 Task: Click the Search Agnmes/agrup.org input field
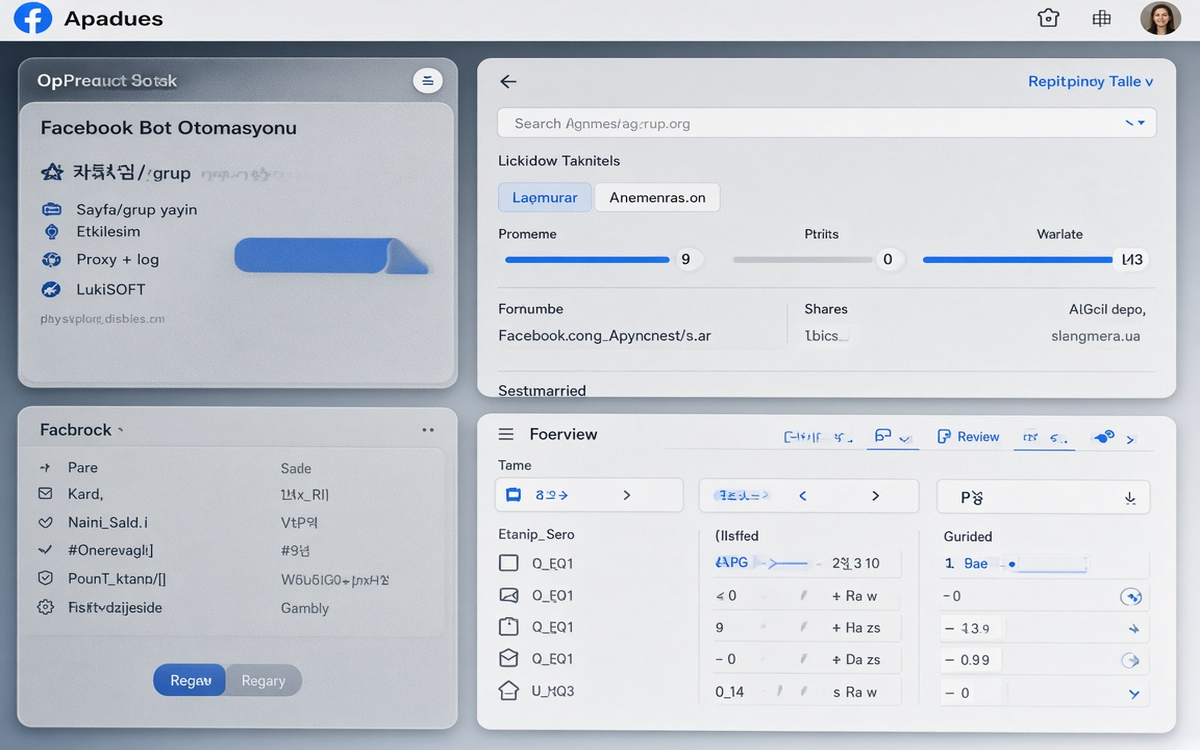point(826,123)
